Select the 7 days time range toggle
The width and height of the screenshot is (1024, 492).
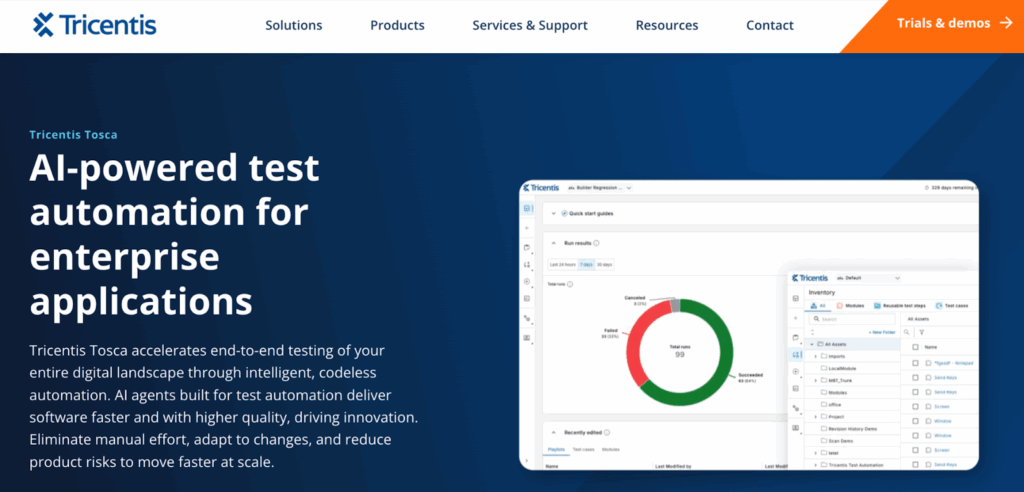tap(588, 264)
